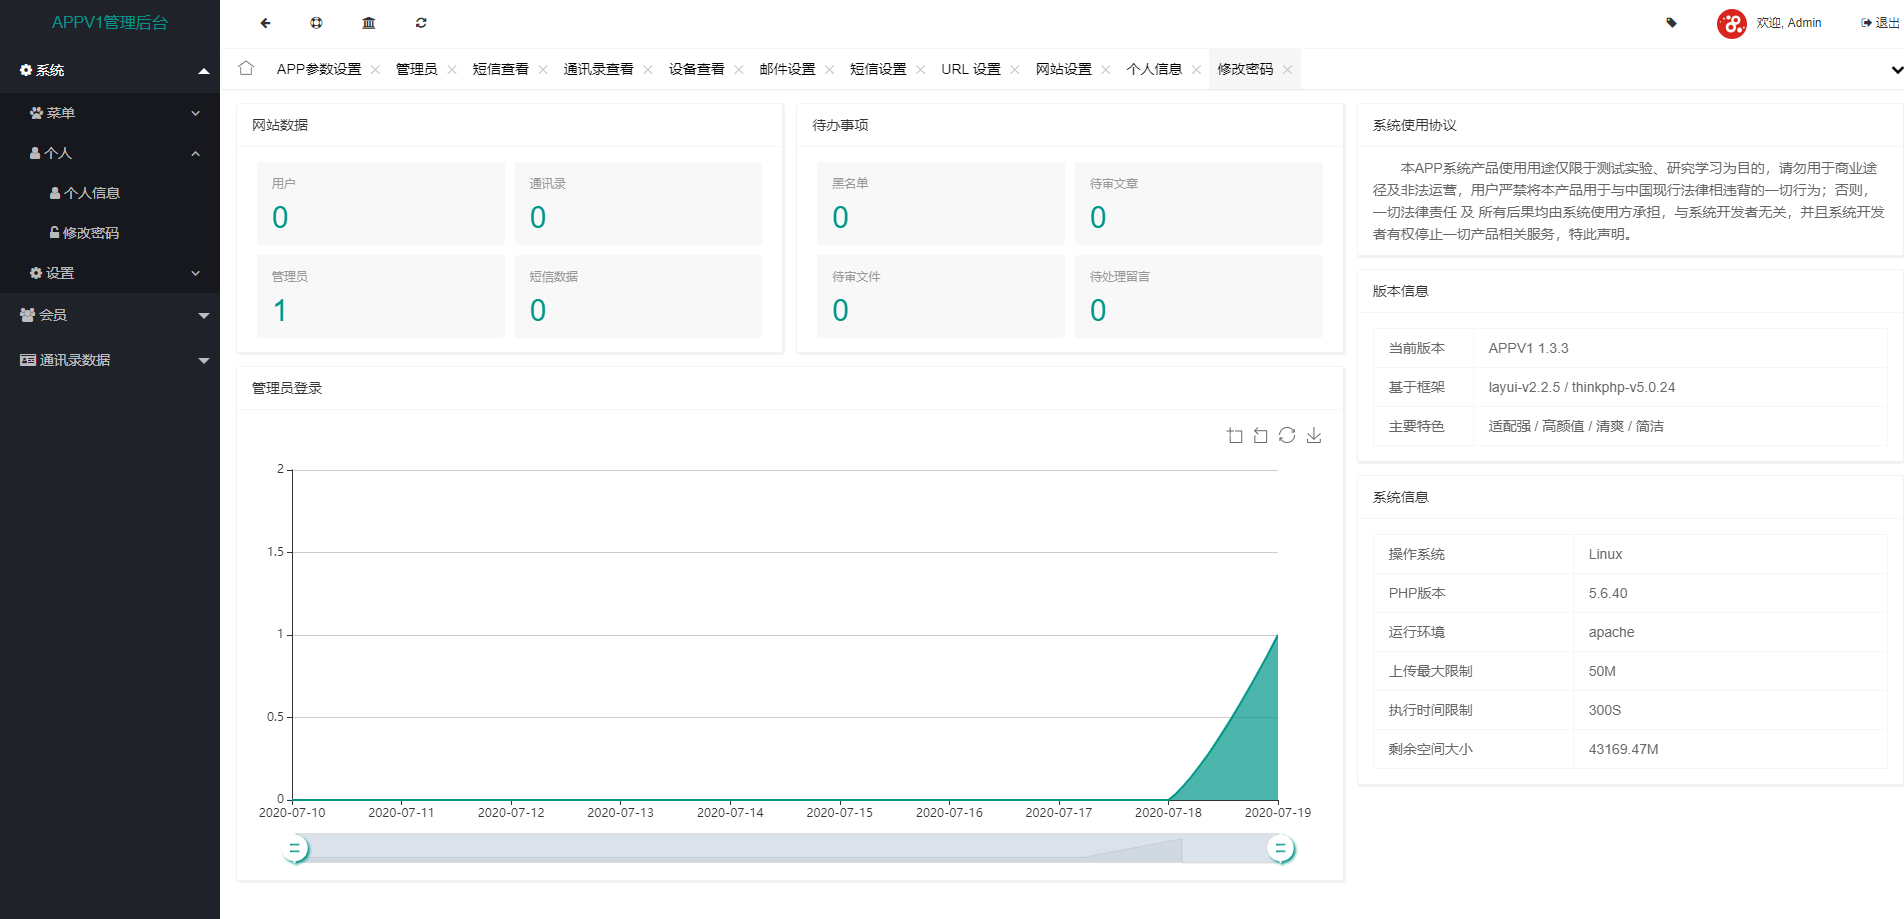This screenshot has width=1904, height=919.
Task: Click the fullscreen crosshair icon in top bar
Action: [317, 23]
